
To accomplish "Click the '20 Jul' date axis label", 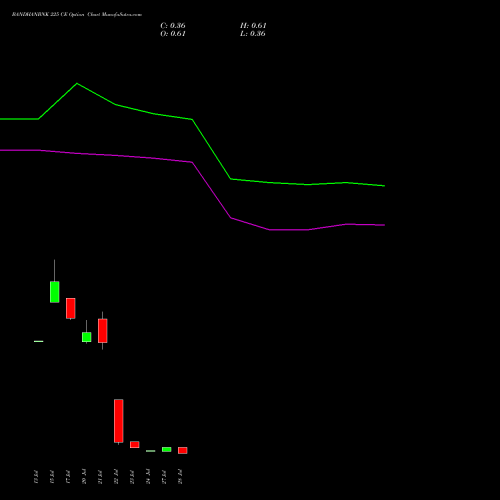I will 84,477.
